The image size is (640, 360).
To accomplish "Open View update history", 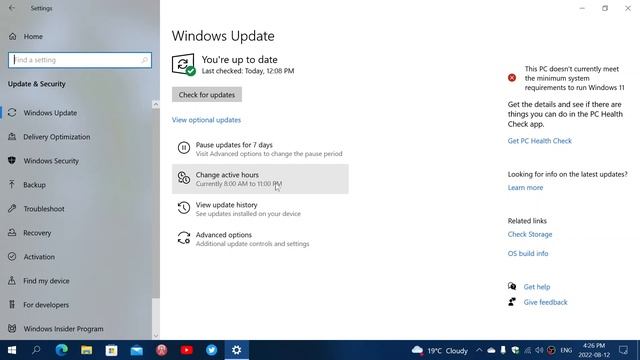I will point(260,209).
